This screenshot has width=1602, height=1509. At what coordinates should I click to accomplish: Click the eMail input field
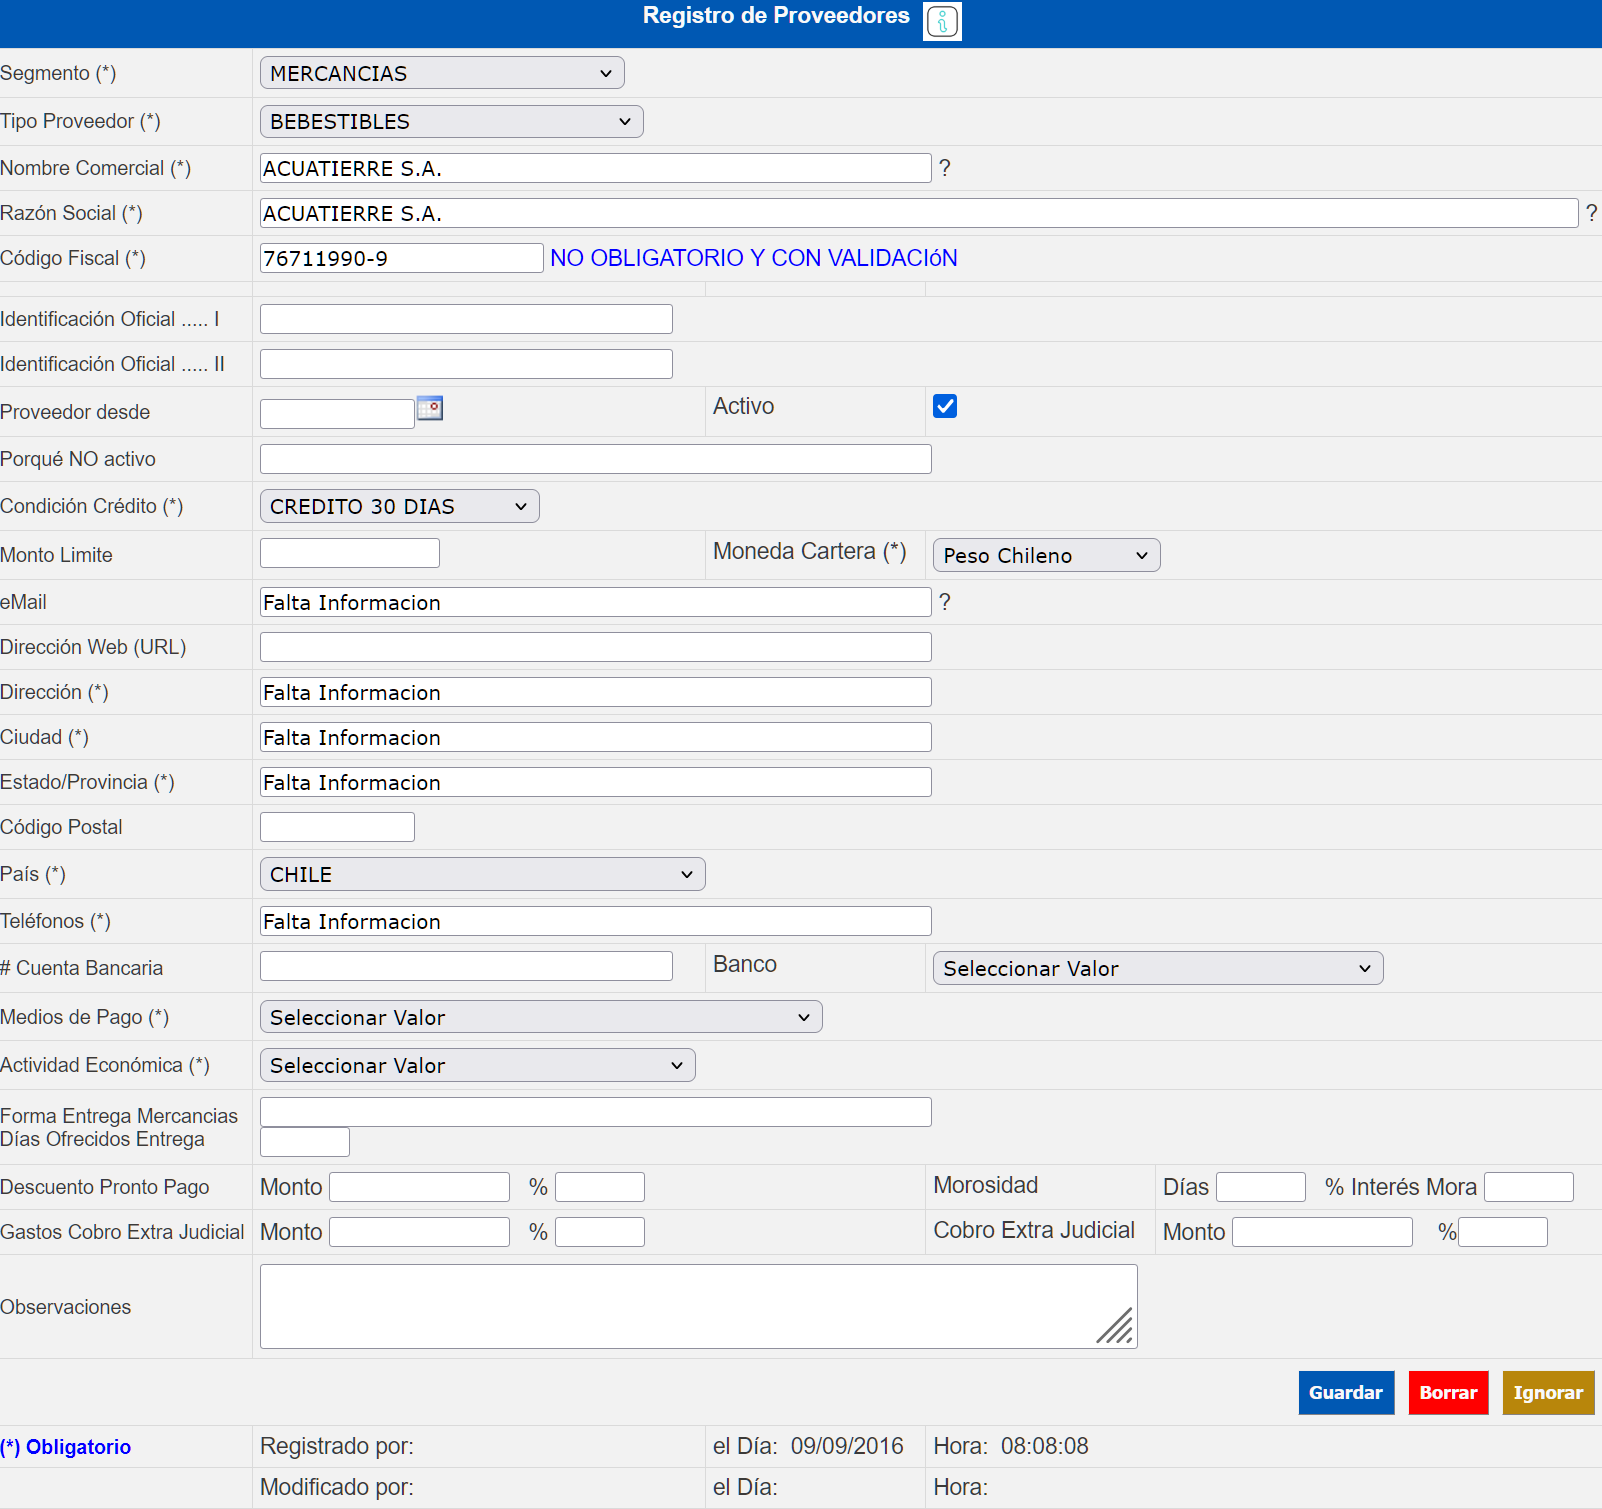(x=595, y=602)
